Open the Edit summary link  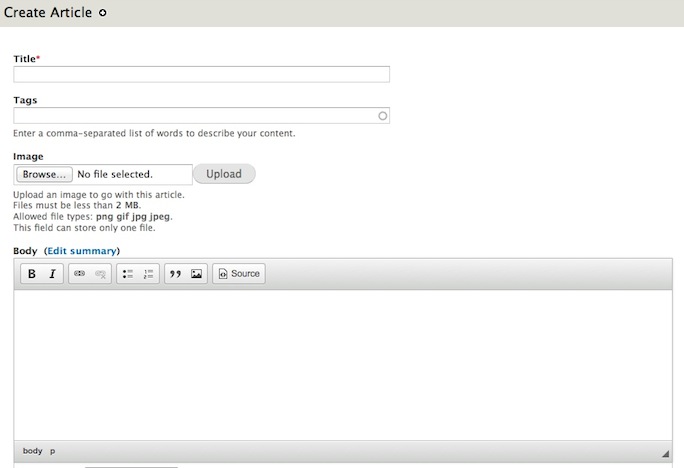point(82,251)
